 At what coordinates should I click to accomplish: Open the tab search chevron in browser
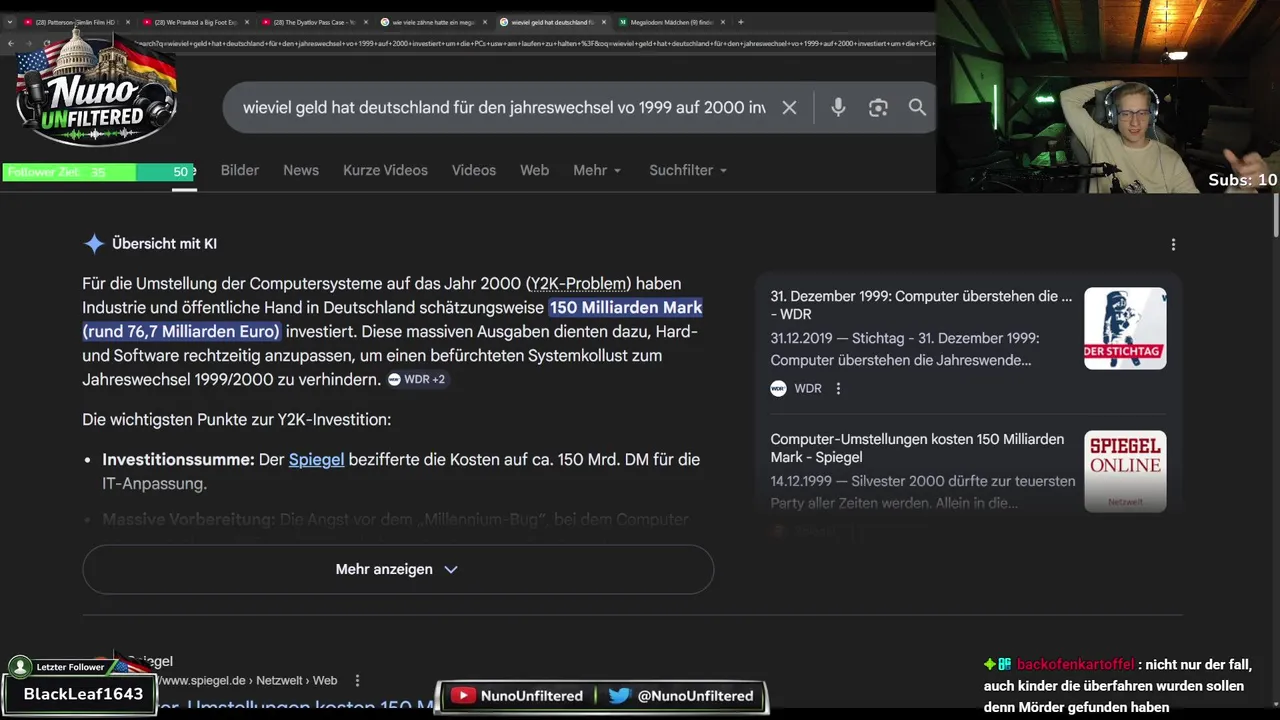tap(10, 22)
